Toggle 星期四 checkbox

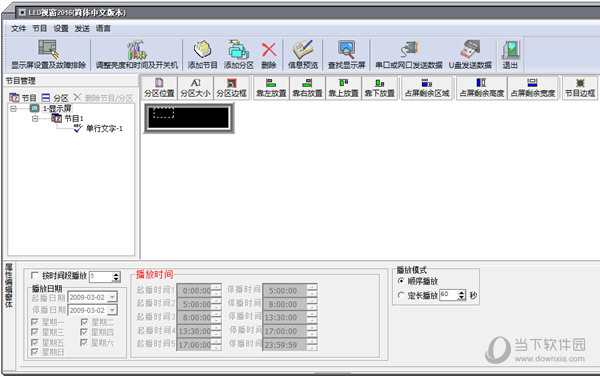[84, 332]
